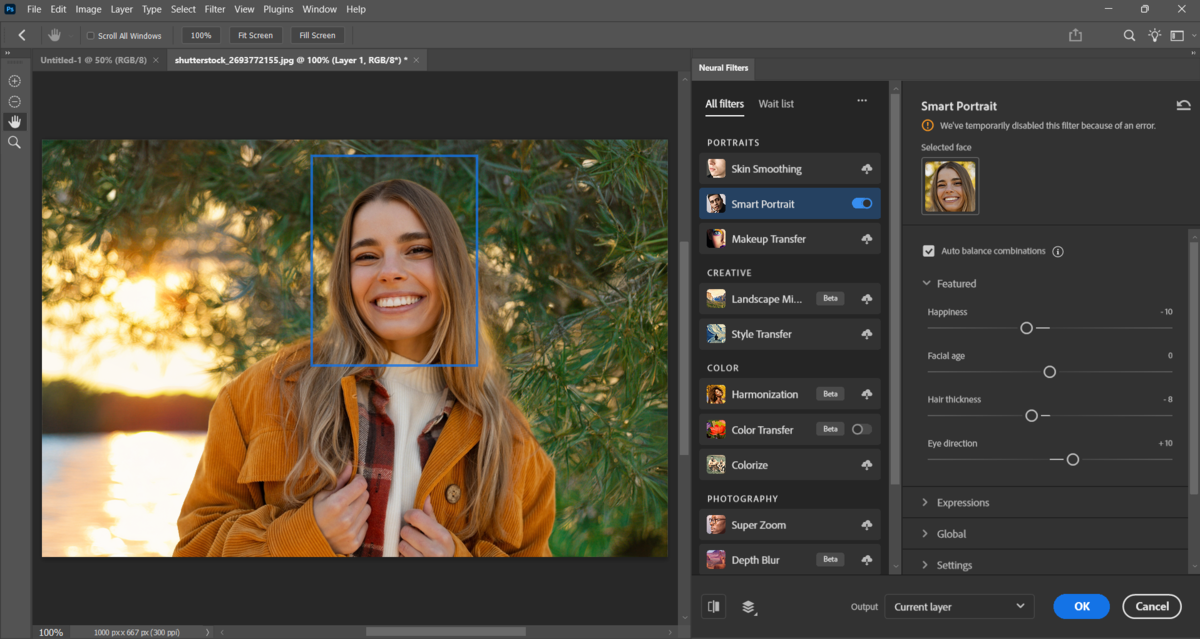
Task: Click the Facial age slider handle
Action: point(1050,372)
